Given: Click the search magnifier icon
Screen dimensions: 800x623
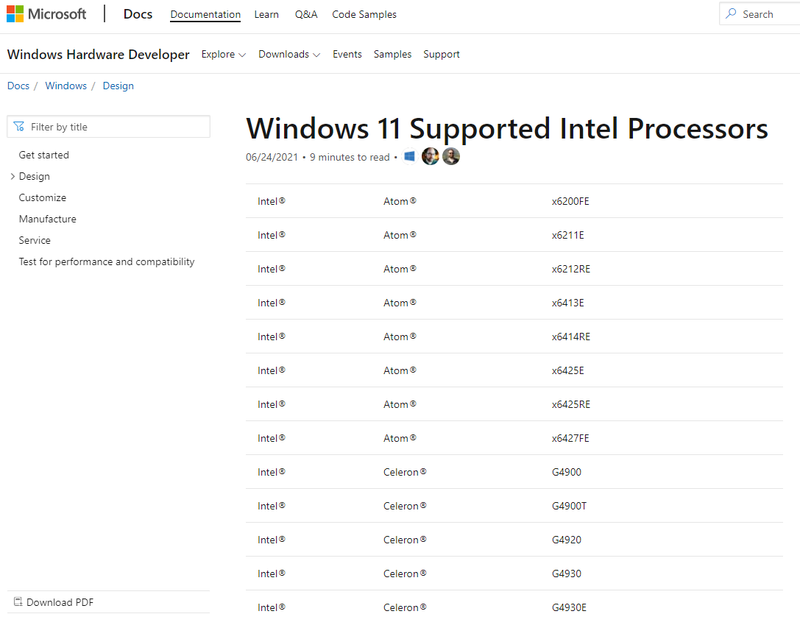Looking at the screenshot, I should 732,14.
